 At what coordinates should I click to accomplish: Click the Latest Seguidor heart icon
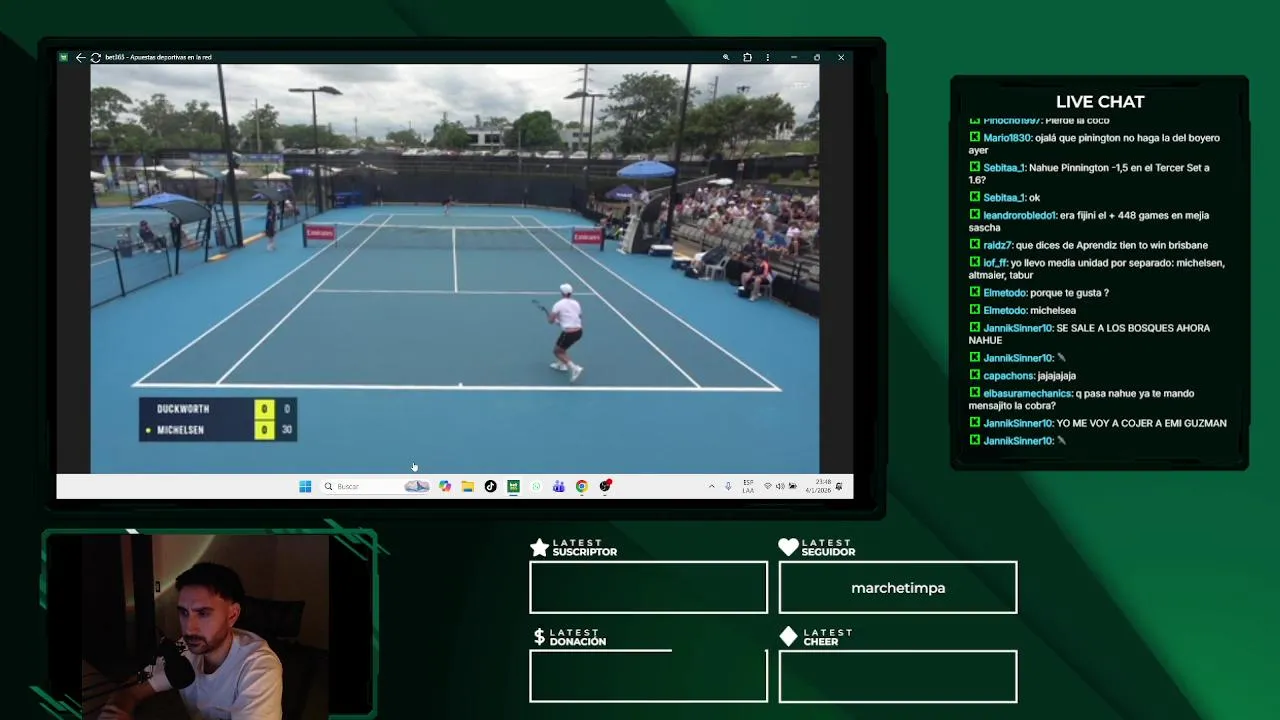pyautogui.click(x=788, y=547)
